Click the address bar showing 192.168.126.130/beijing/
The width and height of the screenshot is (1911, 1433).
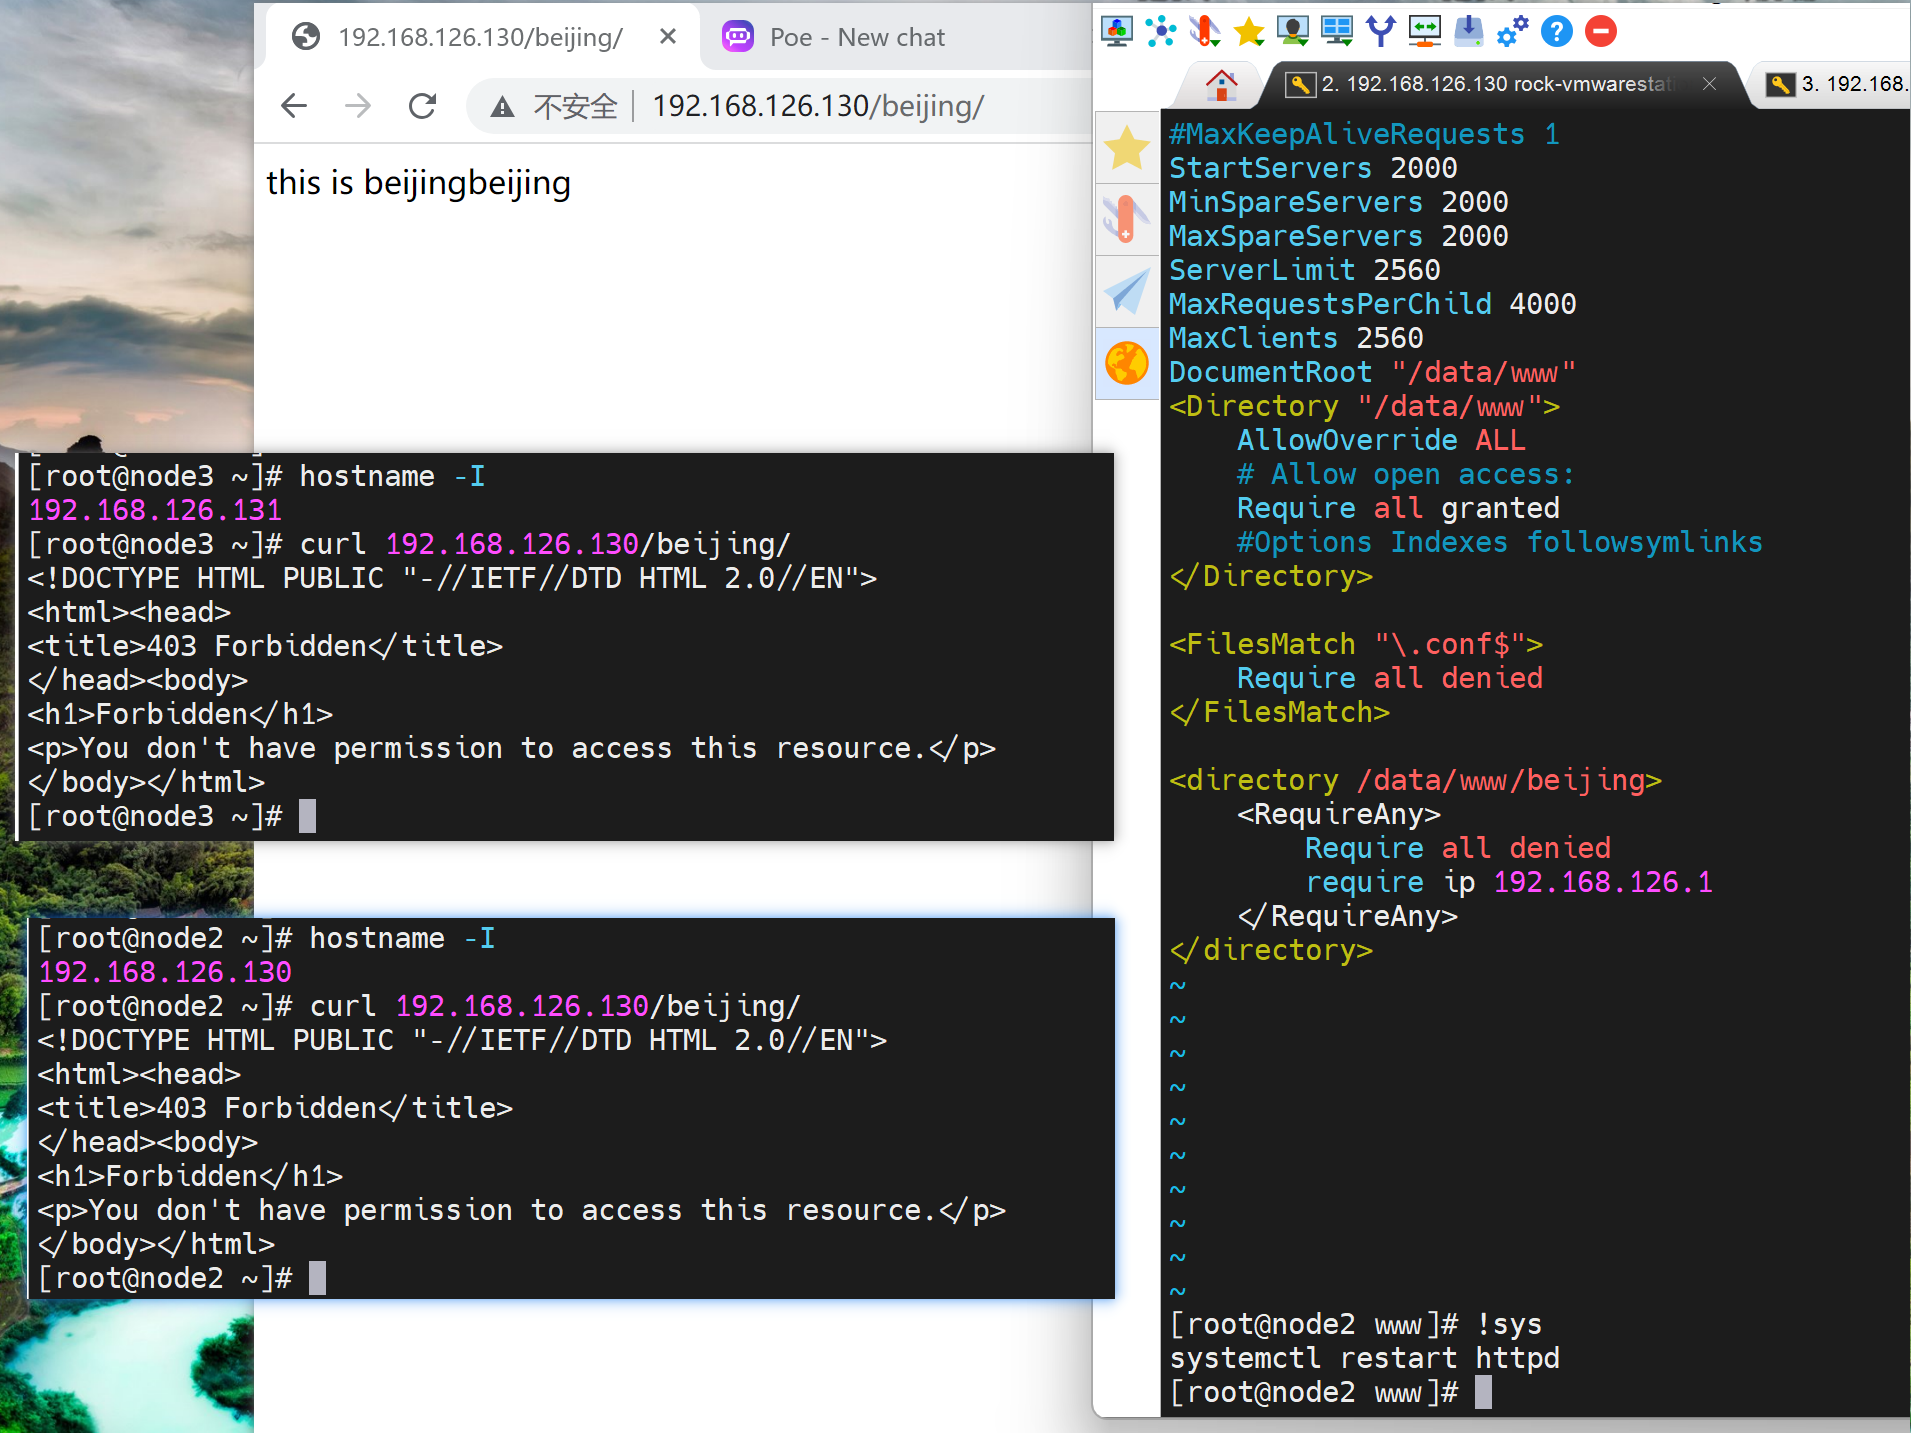pyautogui.click(x=818, y=106)
